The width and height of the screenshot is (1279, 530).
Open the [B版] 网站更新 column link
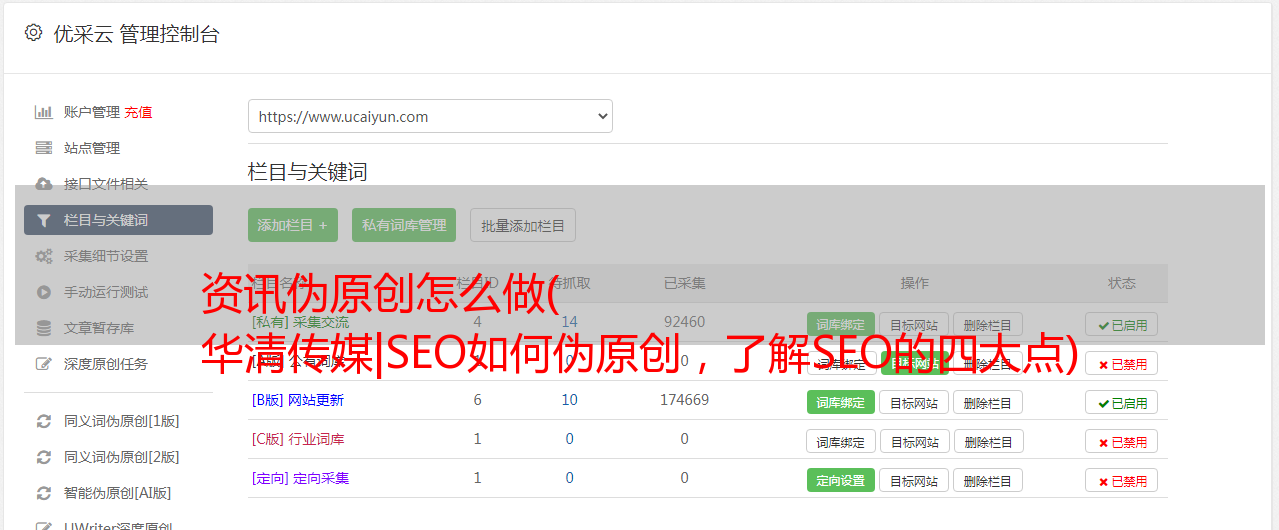tap(298, 400)
